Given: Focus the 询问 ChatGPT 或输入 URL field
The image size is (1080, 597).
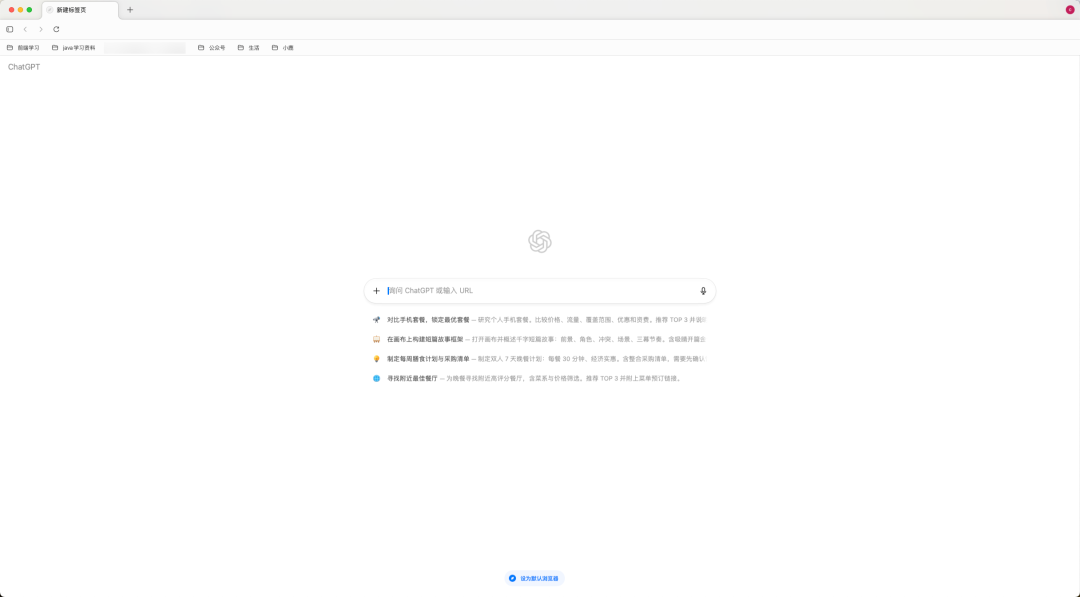Looking at the screenshot, I should click(540, 291).
